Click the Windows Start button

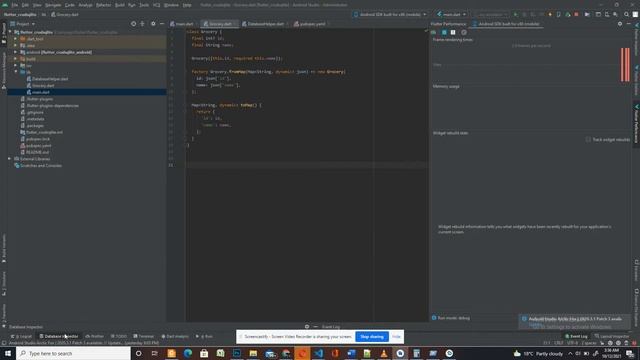click(8, 353)
